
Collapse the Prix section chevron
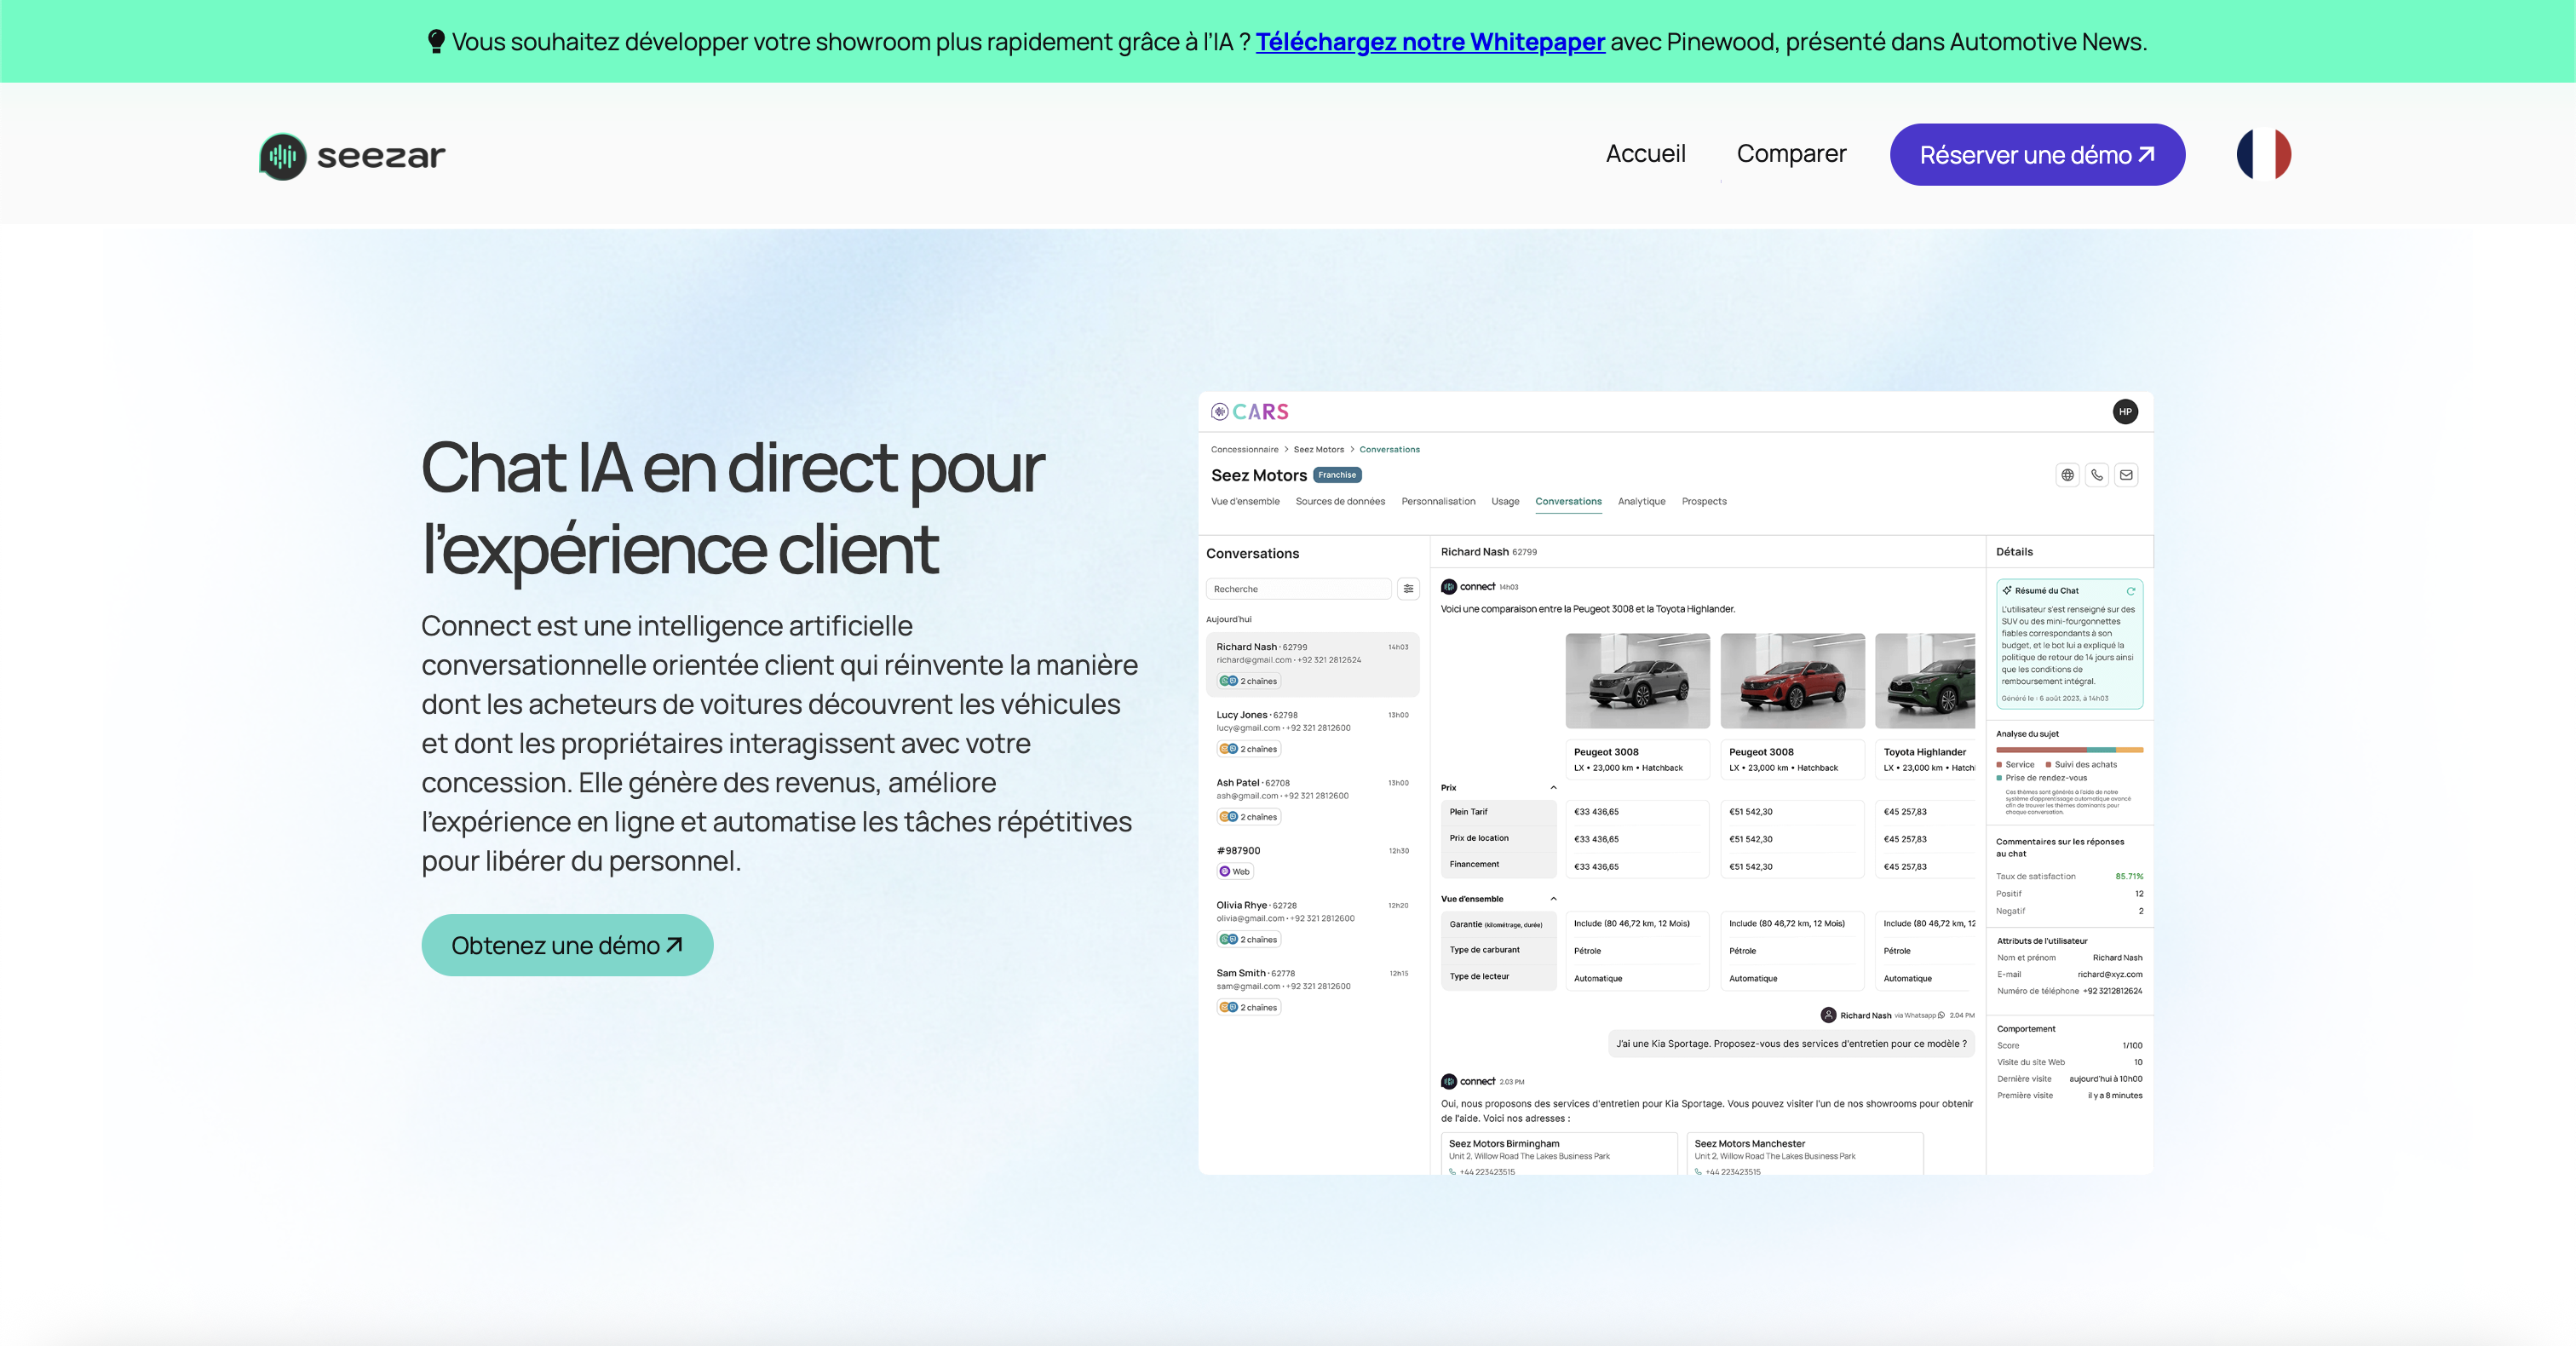point(1553,788)
